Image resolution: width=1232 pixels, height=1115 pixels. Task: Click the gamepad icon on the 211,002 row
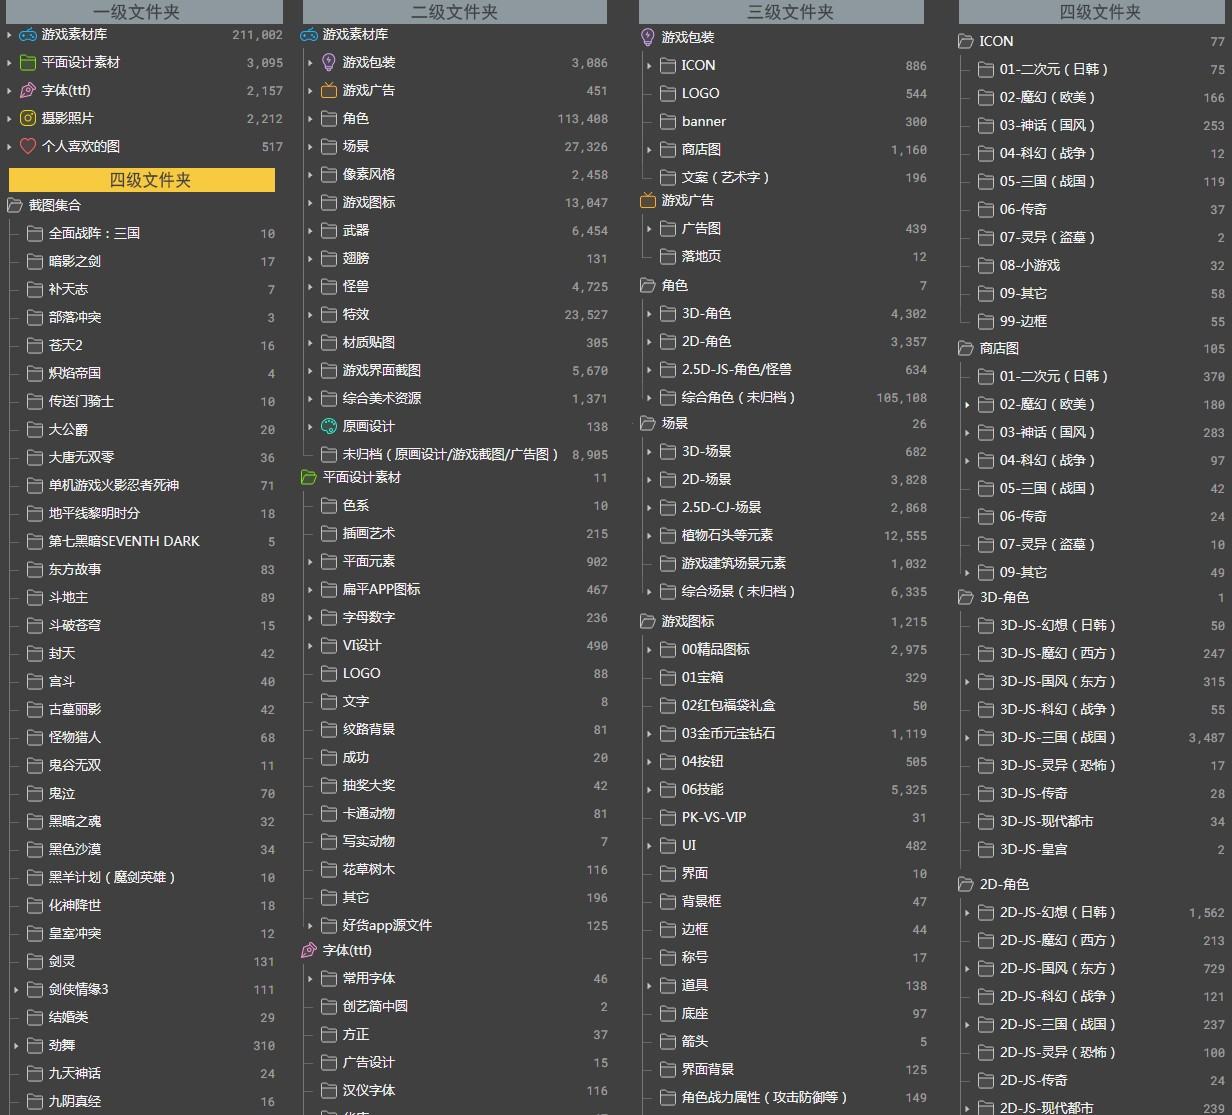click(28, 34)
